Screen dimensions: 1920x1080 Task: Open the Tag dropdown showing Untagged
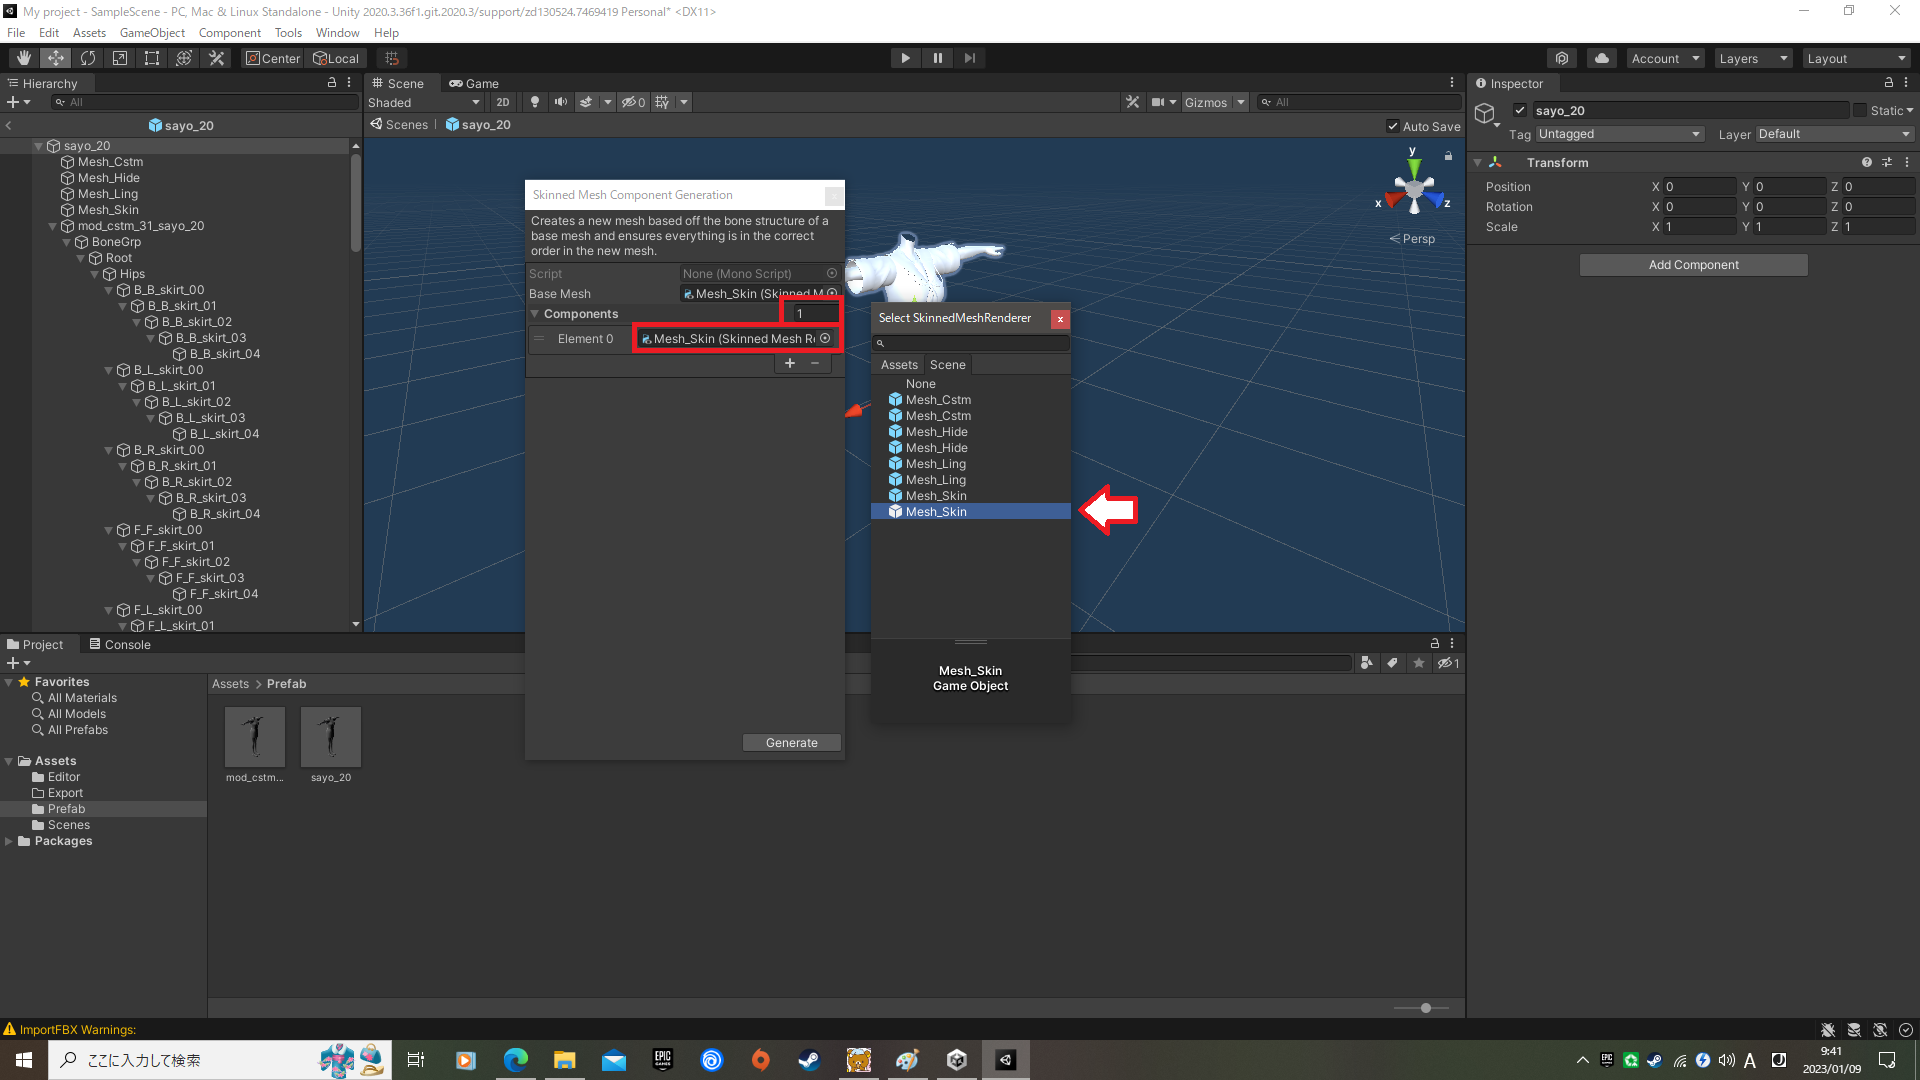[x=1619, y=134]
